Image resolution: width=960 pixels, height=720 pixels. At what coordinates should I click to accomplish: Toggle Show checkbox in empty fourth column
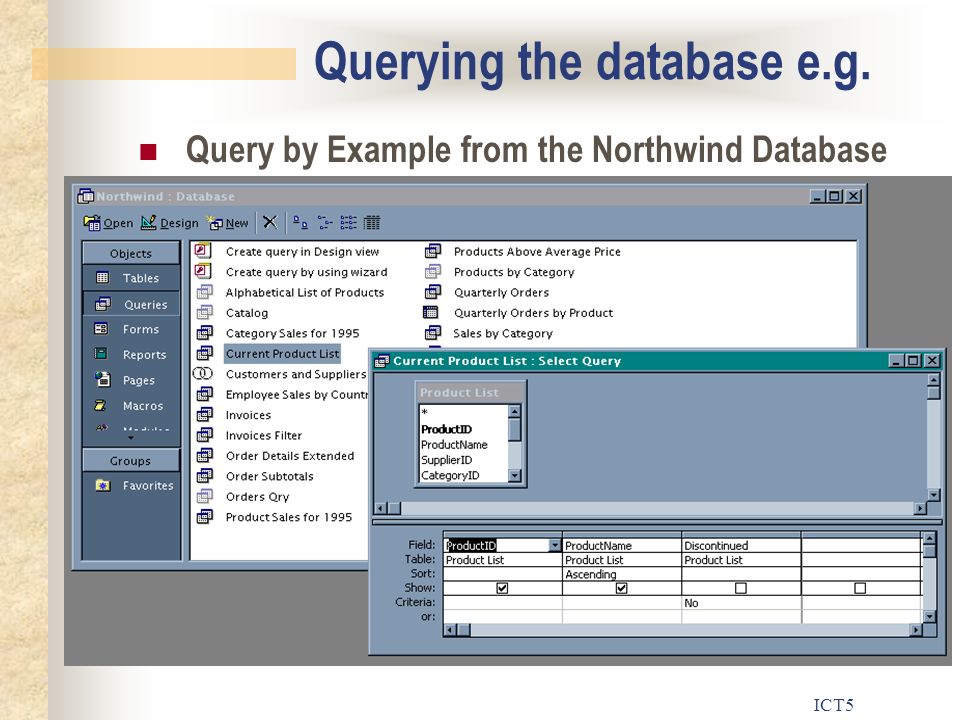pyautogui.click(x=860, y=588)
